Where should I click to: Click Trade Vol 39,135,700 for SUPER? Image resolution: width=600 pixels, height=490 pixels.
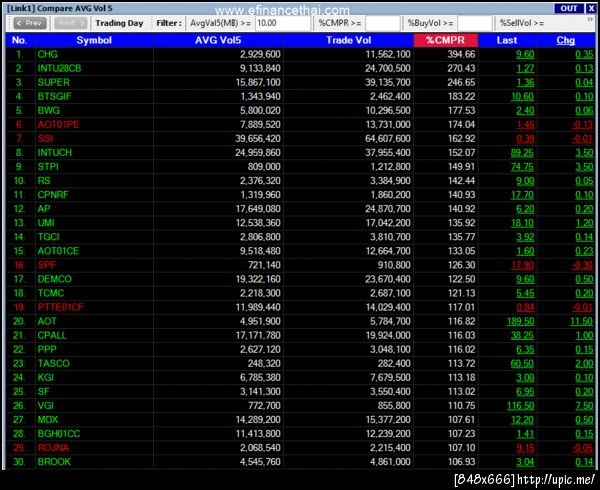(x=388, y=82)
